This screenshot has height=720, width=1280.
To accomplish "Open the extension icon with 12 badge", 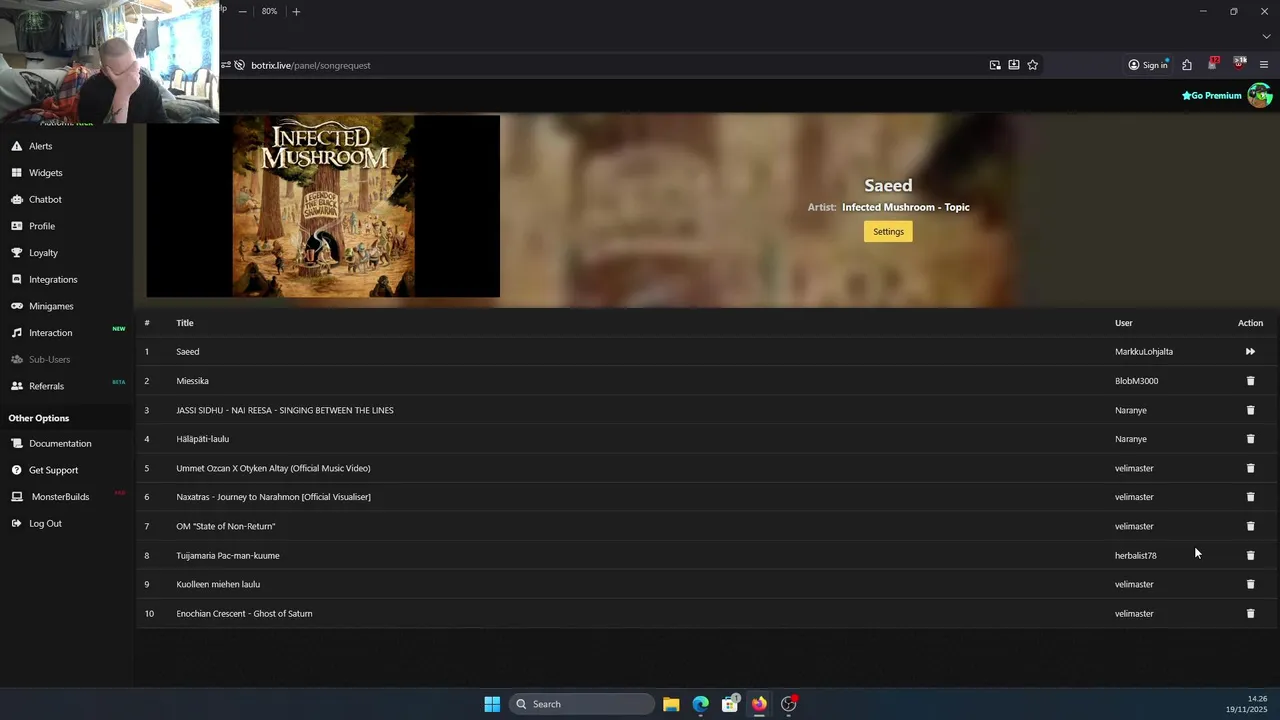I will (1213, 64).
